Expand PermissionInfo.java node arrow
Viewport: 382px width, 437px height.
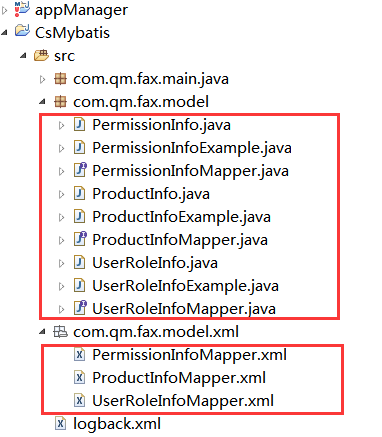click(61, 125)
